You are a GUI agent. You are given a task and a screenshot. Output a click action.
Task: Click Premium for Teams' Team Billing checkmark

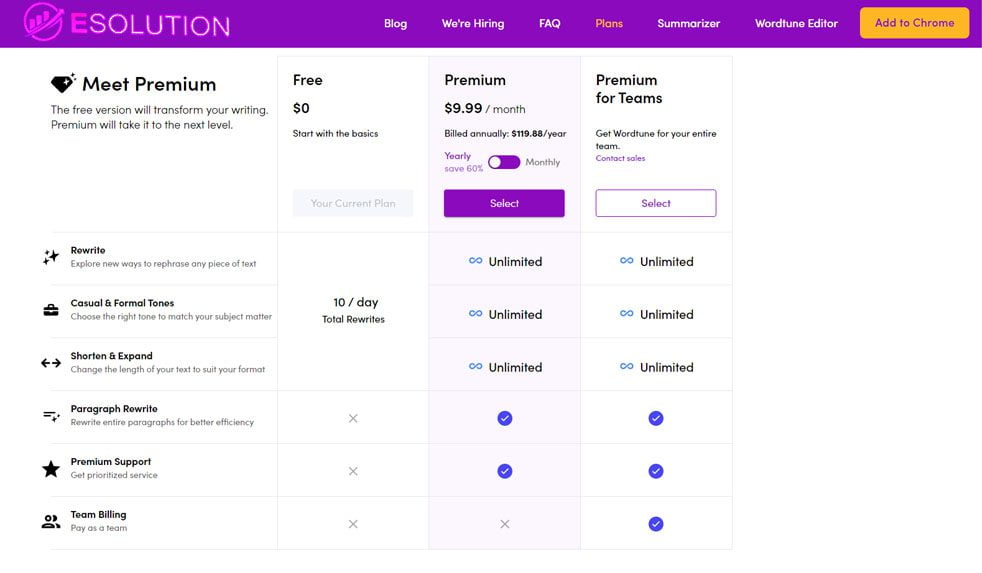(656, 523)
